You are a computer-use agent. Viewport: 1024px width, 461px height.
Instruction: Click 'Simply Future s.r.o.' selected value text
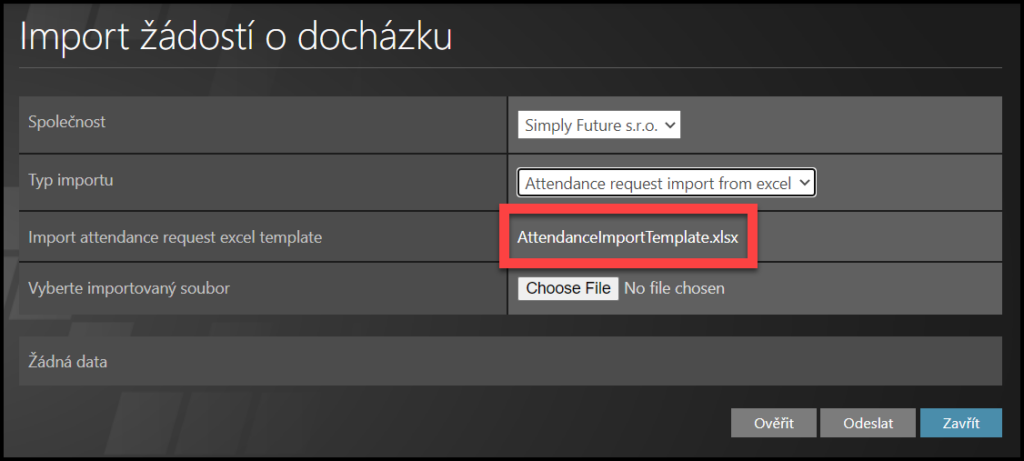(590, 125)
